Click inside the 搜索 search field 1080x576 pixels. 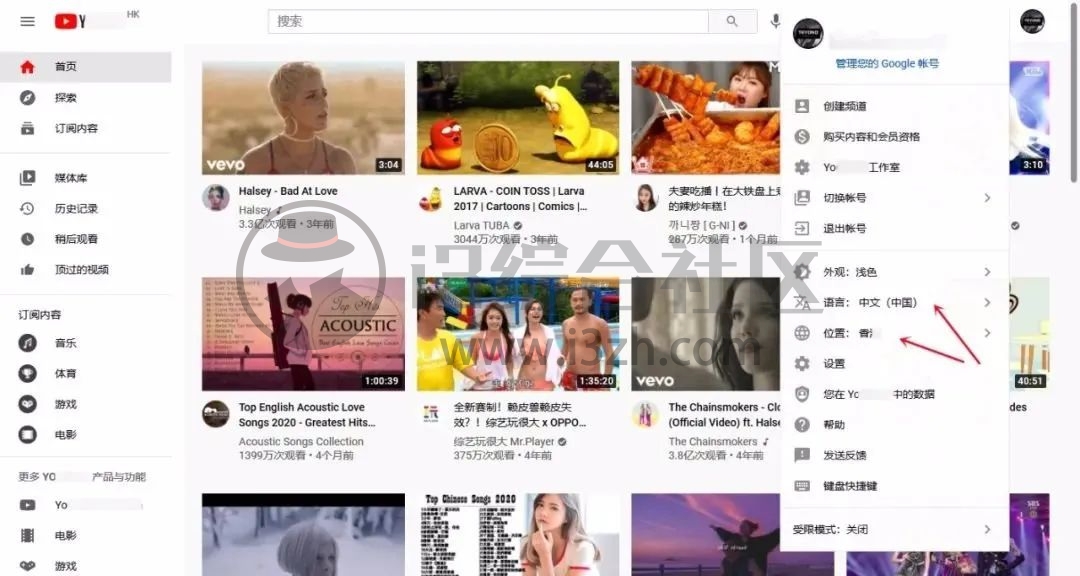[488, 21]
